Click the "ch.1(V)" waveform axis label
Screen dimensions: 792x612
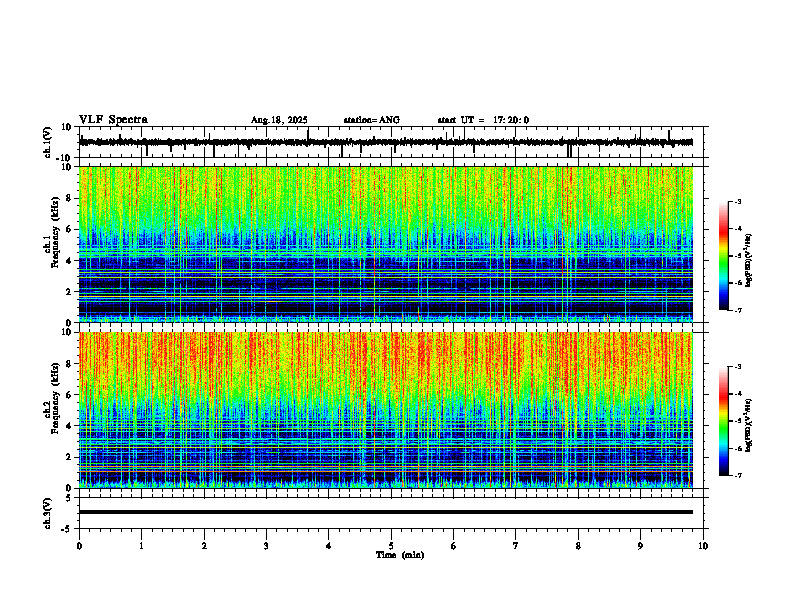pos(48,142)
